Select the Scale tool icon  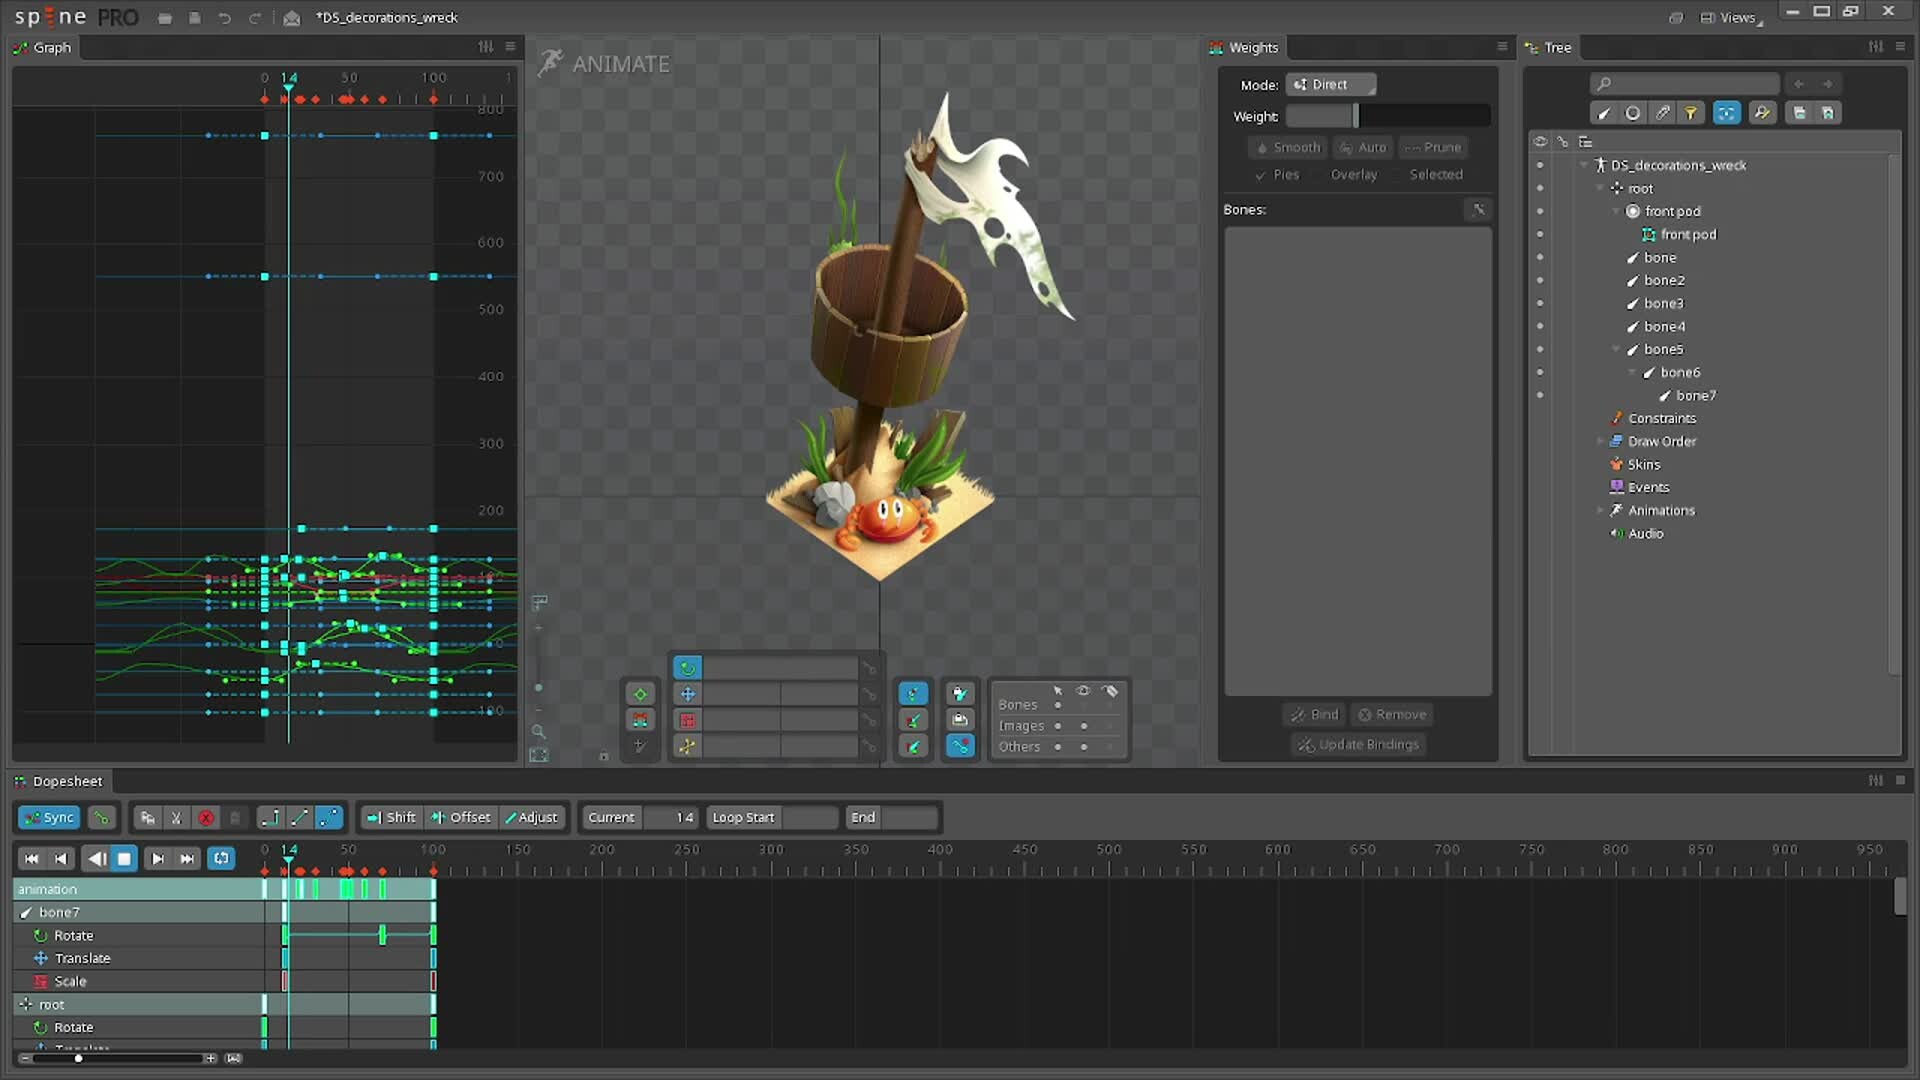pyautogui.click(x=687, y=720)
